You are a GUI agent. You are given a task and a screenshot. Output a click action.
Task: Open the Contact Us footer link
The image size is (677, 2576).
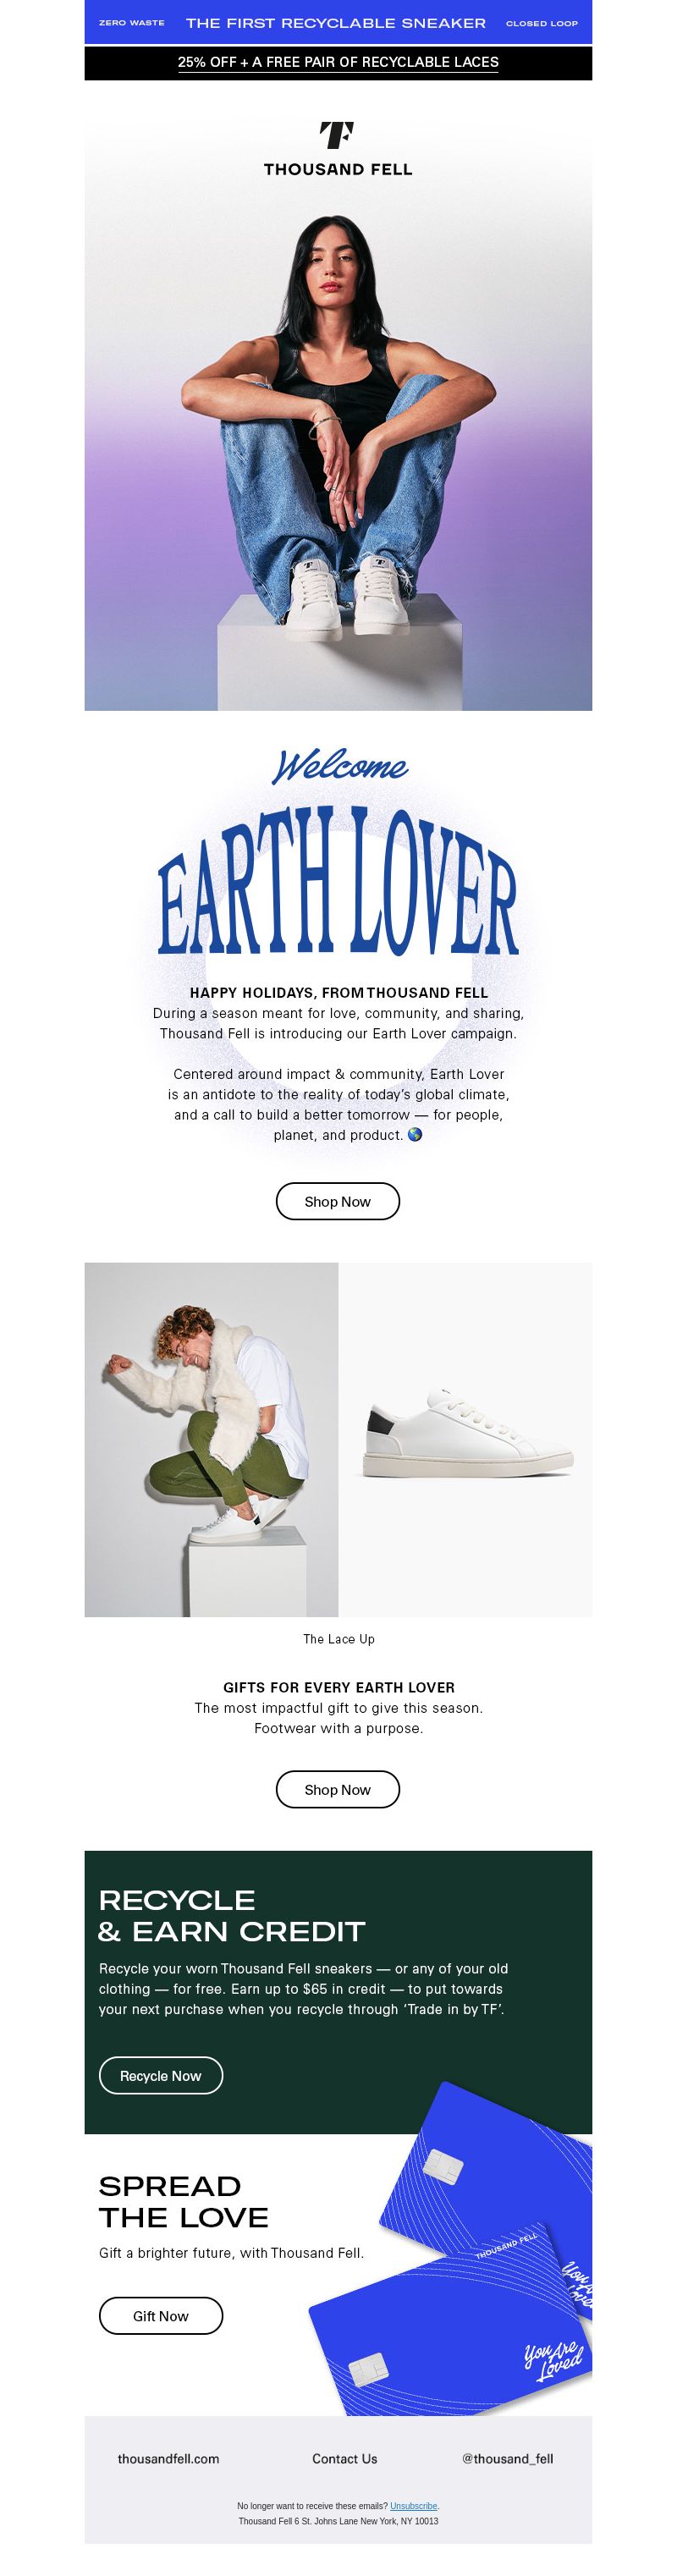345,2459
